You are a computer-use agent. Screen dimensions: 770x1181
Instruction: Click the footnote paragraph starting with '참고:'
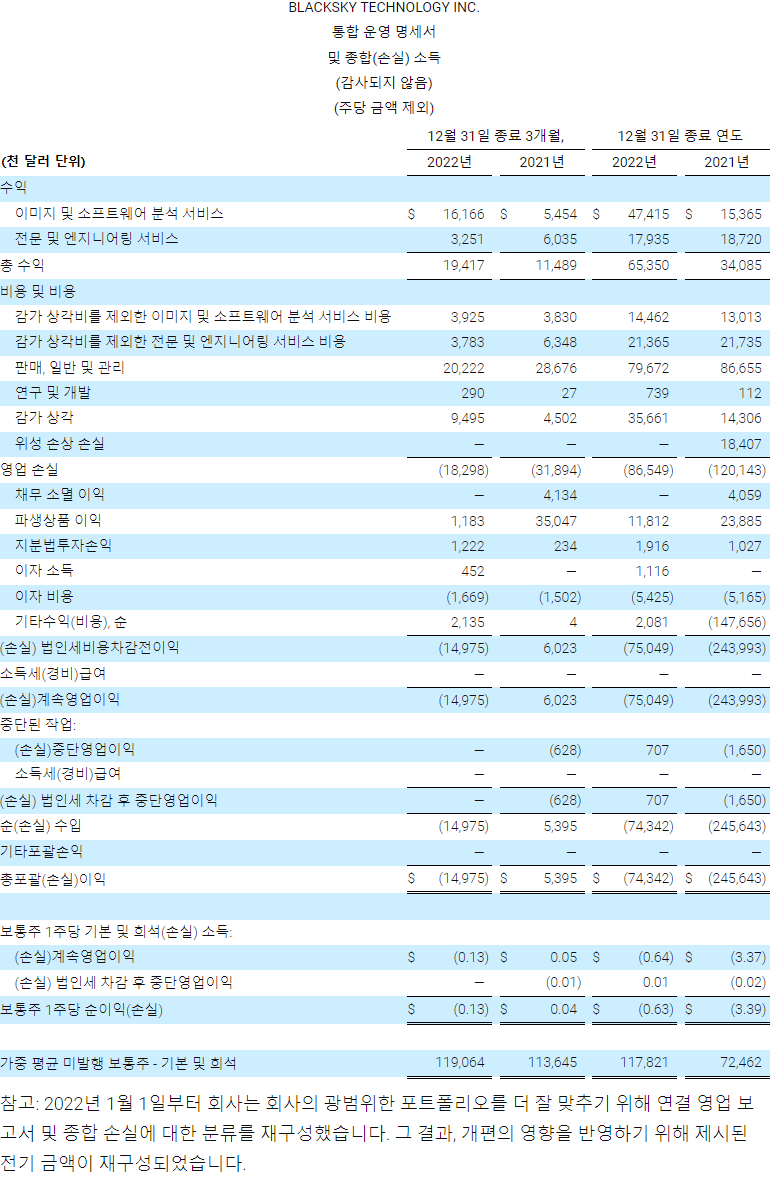tap(377, 1133)
